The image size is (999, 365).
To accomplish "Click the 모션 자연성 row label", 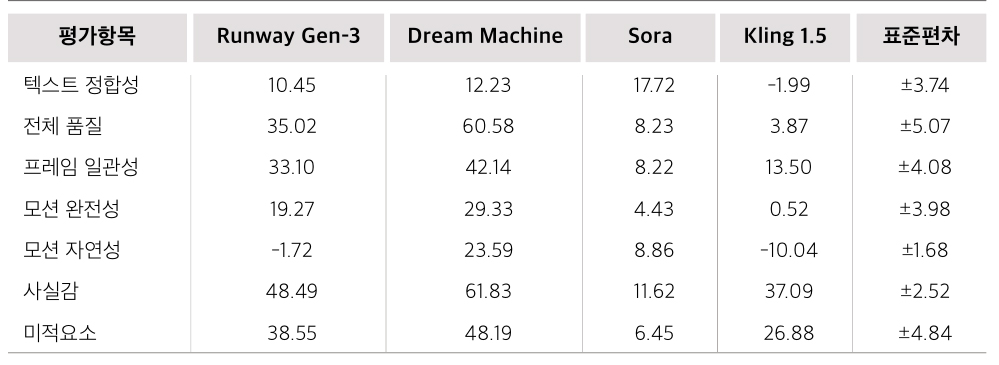I will click(71, 250).
